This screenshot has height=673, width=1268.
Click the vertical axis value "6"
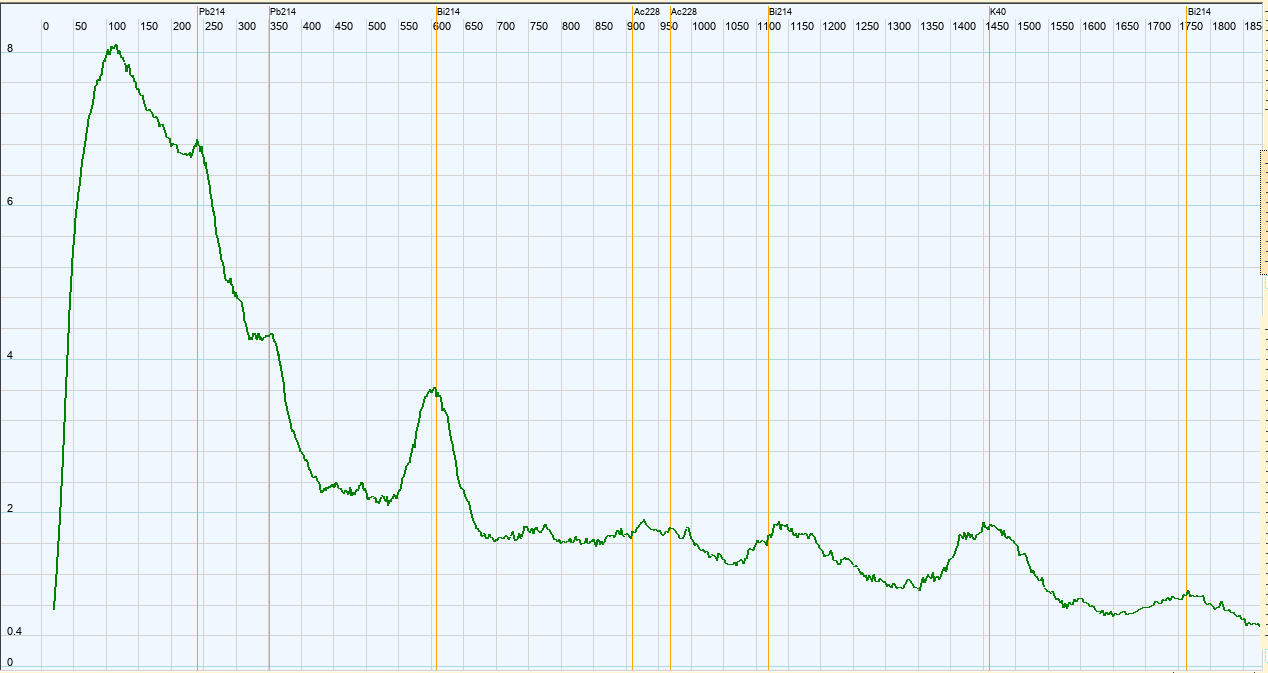(10, 202)
